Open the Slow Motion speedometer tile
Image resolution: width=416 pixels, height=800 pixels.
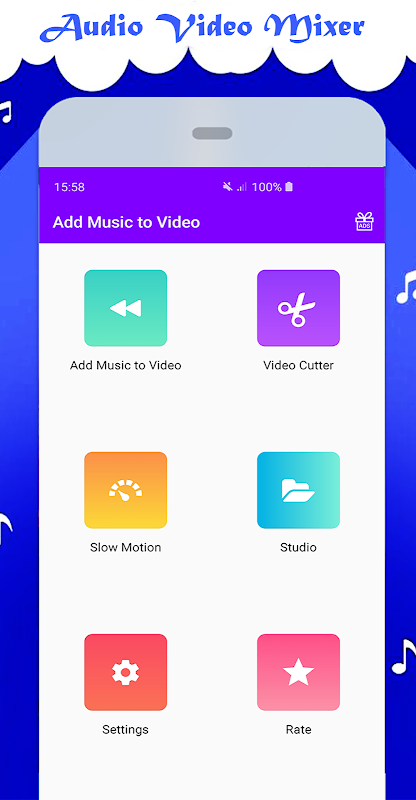[126, 490]
